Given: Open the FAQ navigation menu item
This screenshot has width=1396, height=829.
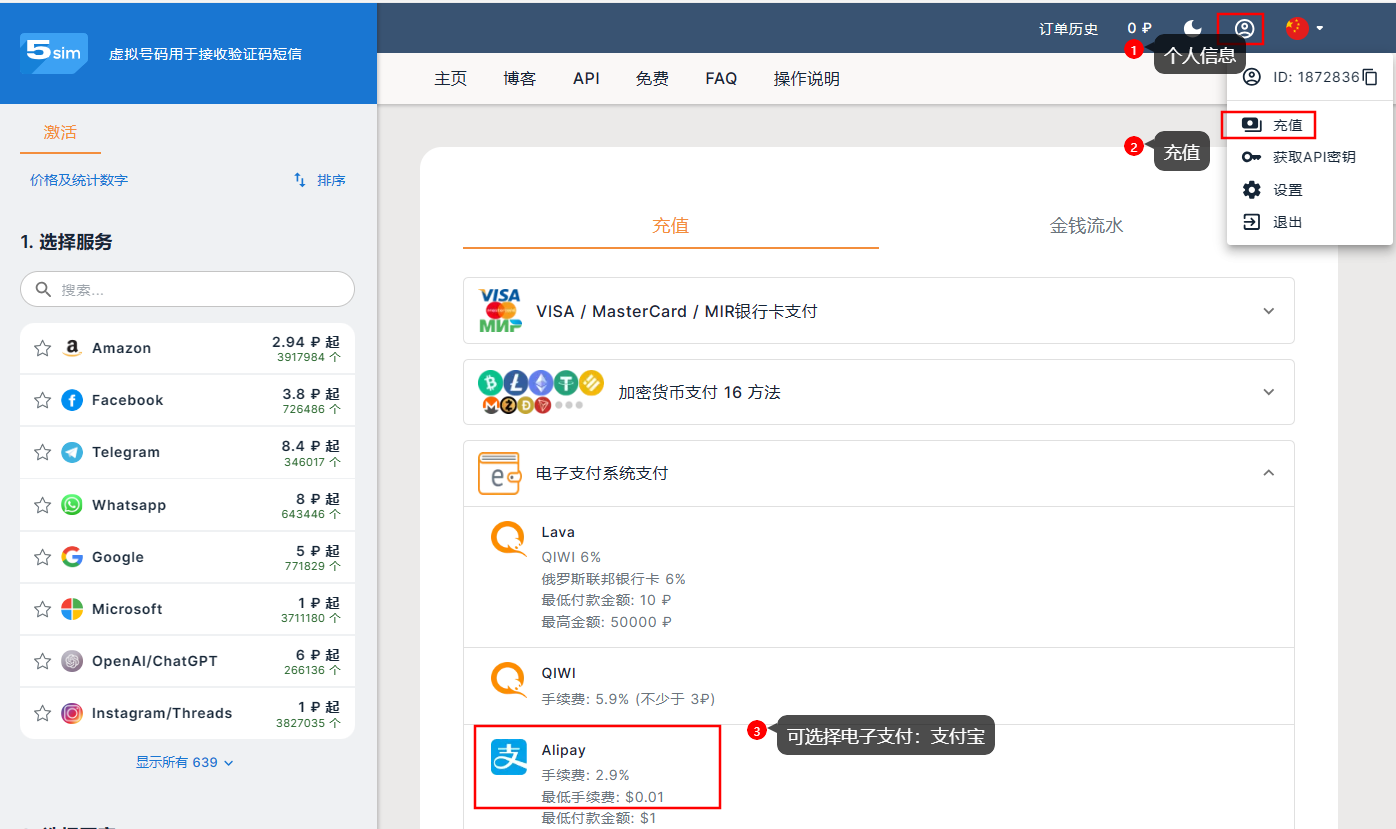Looking at the screenshot, I should (x=721, y=78).
